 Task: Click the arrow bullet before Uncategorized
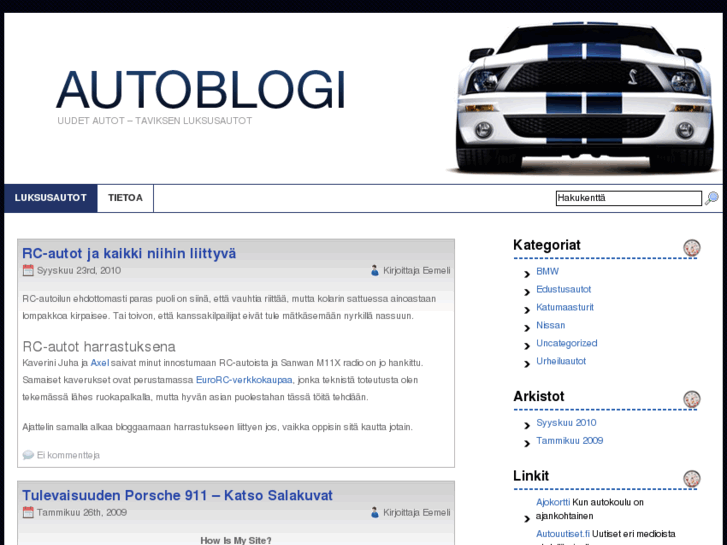pos(527,346)
